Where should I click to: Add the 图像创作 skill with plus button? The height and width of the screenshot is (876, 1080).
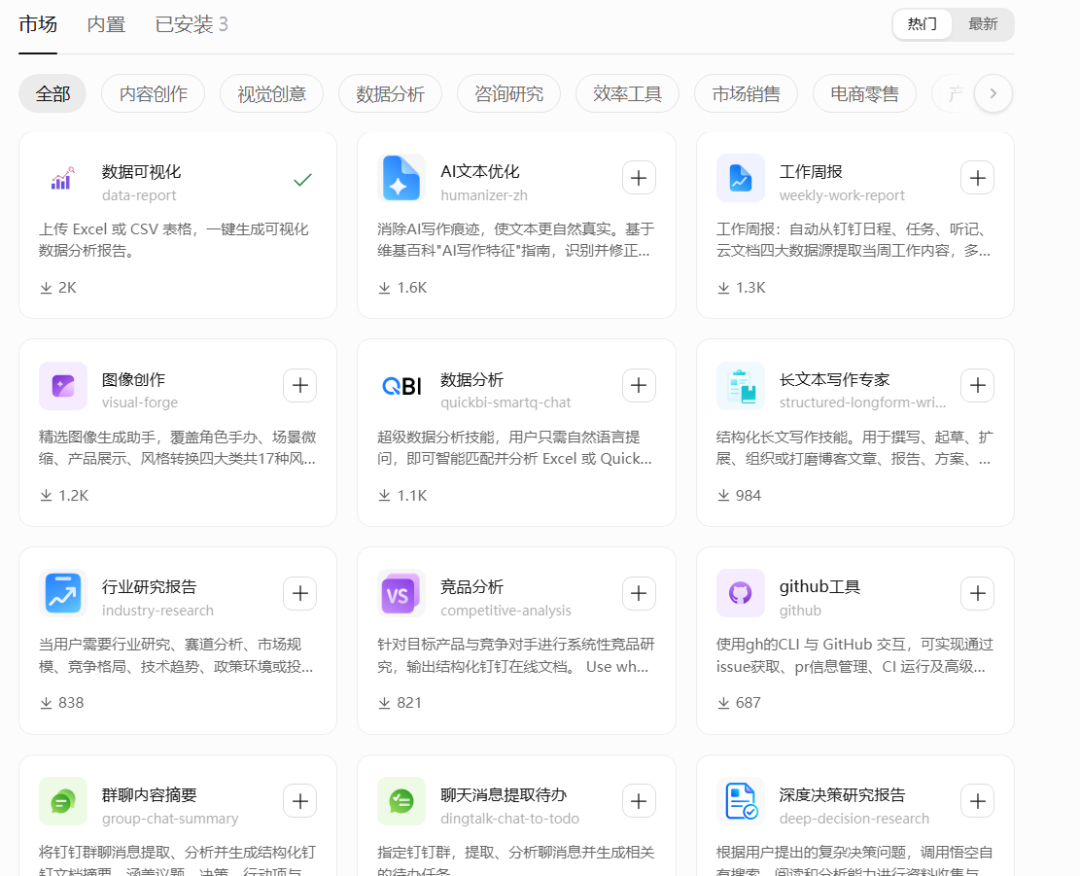[x=300, y=386]
